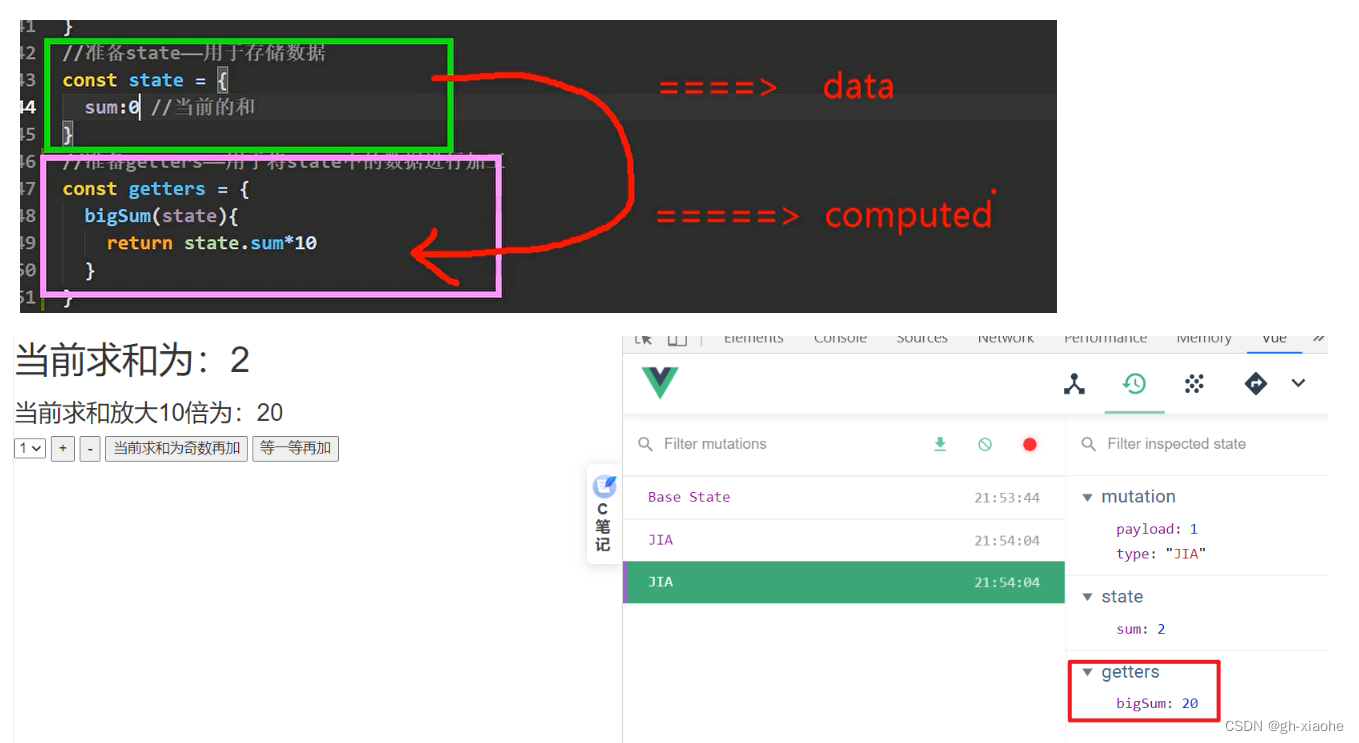The height and width of the screenshot is (743, 1359).
Task: Click the type: "JIA" value
Action: point(1162,554)
